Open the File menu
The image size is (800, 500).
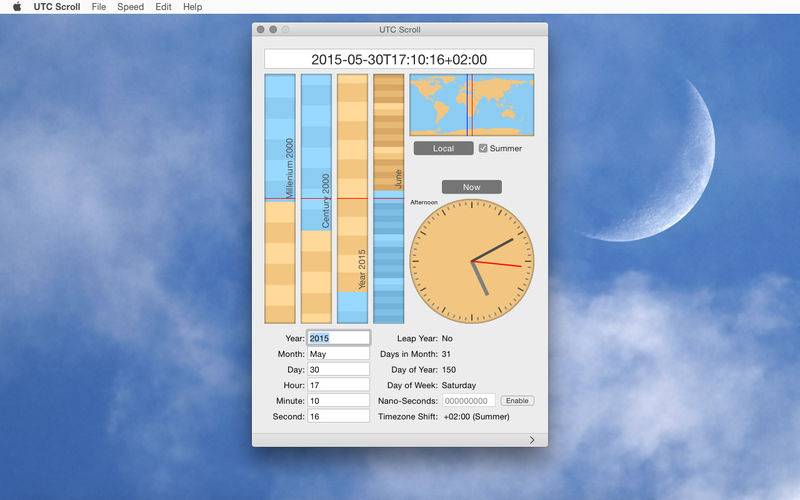[99, 7]
